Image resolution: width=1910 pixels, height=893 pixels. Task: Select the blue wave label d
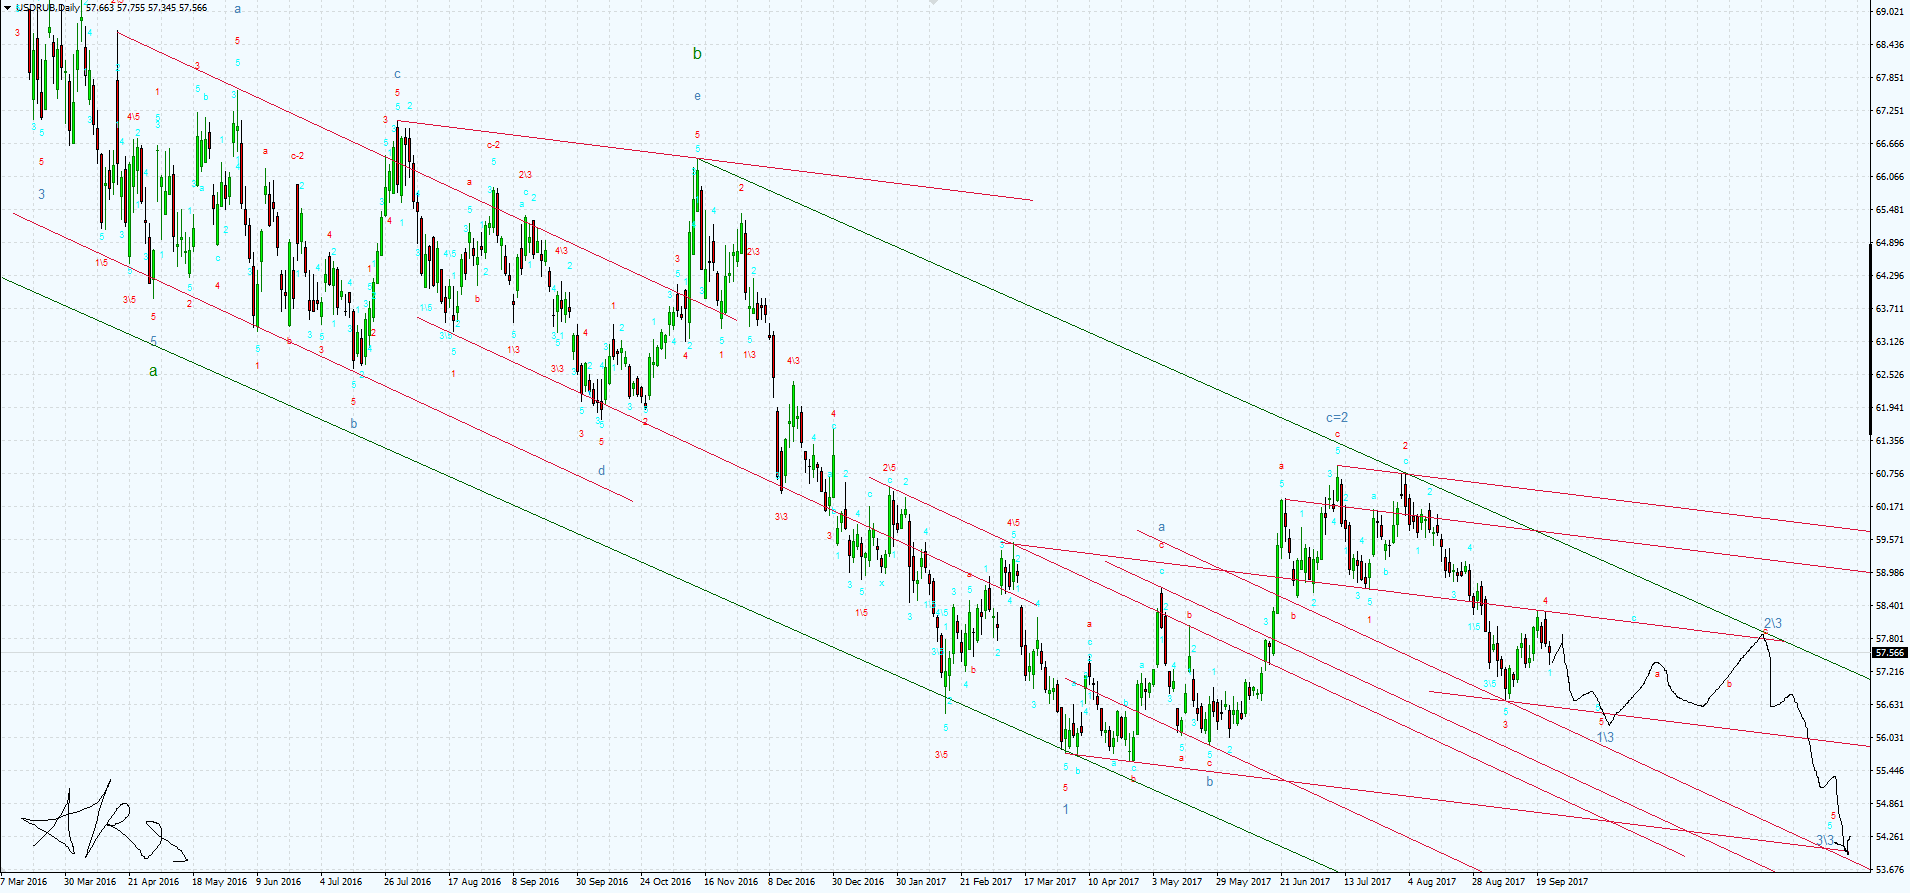(x=601, y=471)
